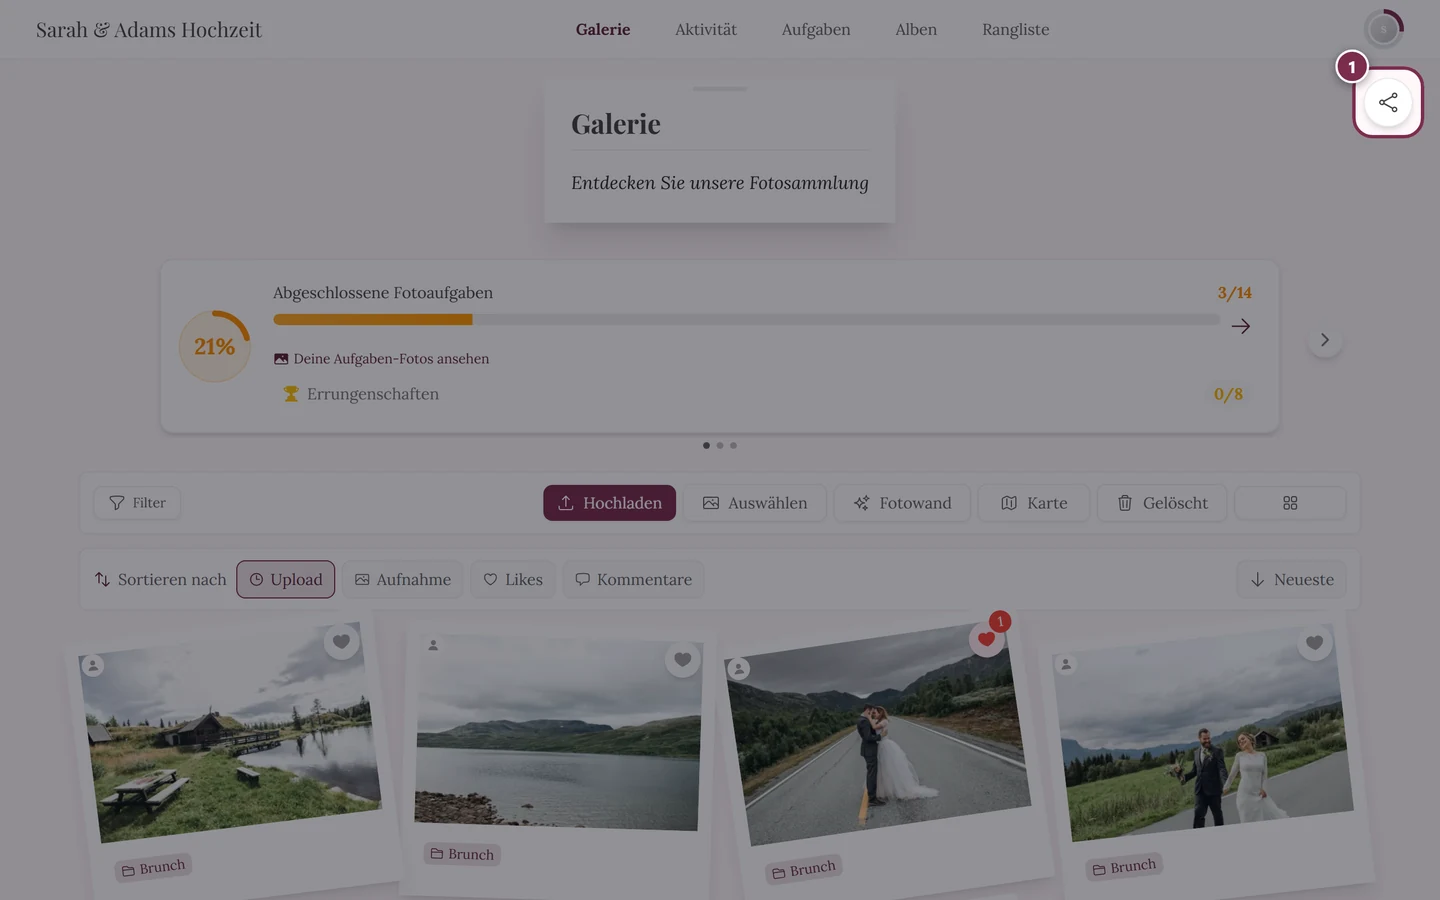Show the Rangliste tab
The height and width of the screenshot is (900, 1440).
1016,30
